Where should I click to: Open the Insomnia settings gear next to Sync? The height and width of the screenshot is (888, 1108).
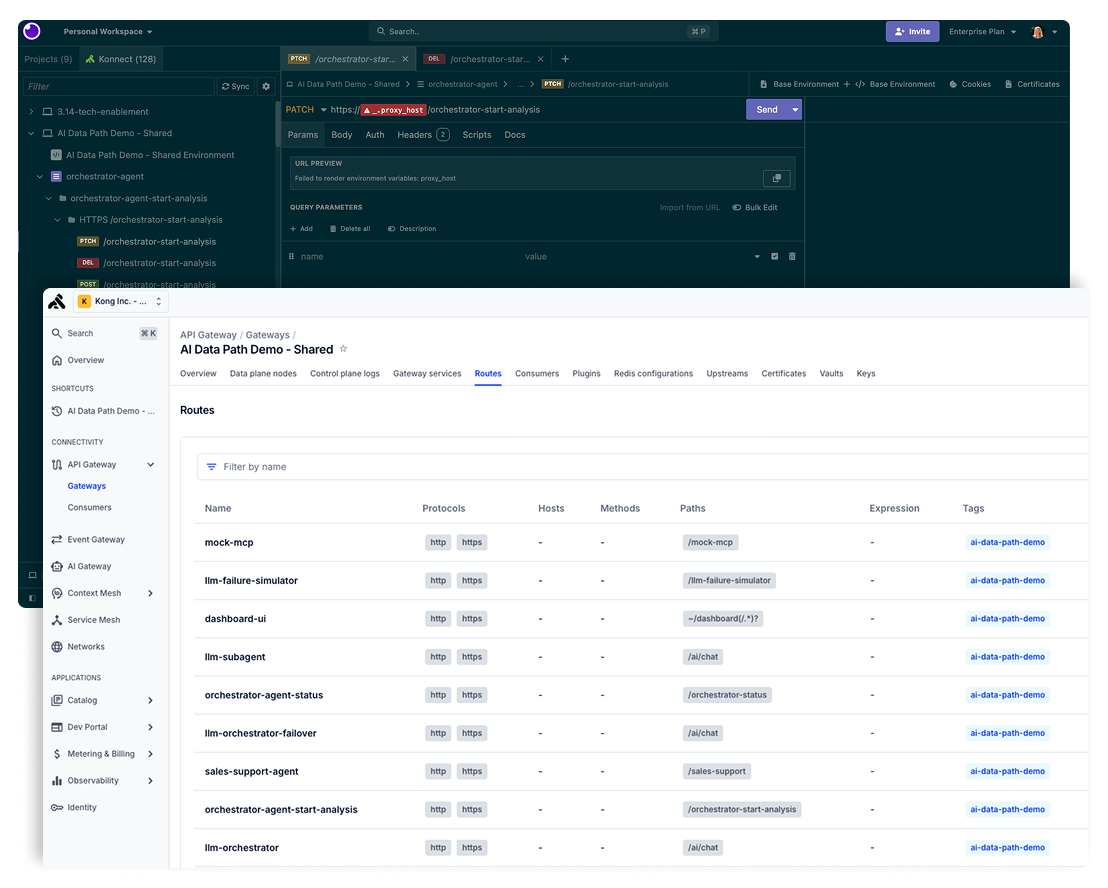click(266, 86)
